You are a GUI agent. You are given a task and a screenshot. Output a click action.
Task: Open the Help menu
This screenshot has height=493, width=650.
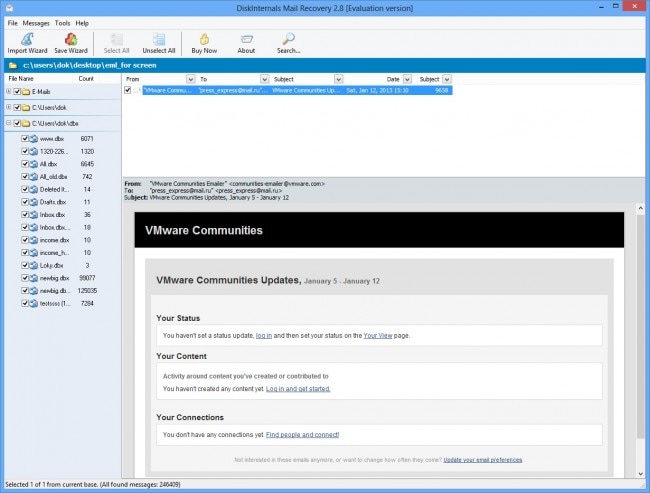(82, 23)
